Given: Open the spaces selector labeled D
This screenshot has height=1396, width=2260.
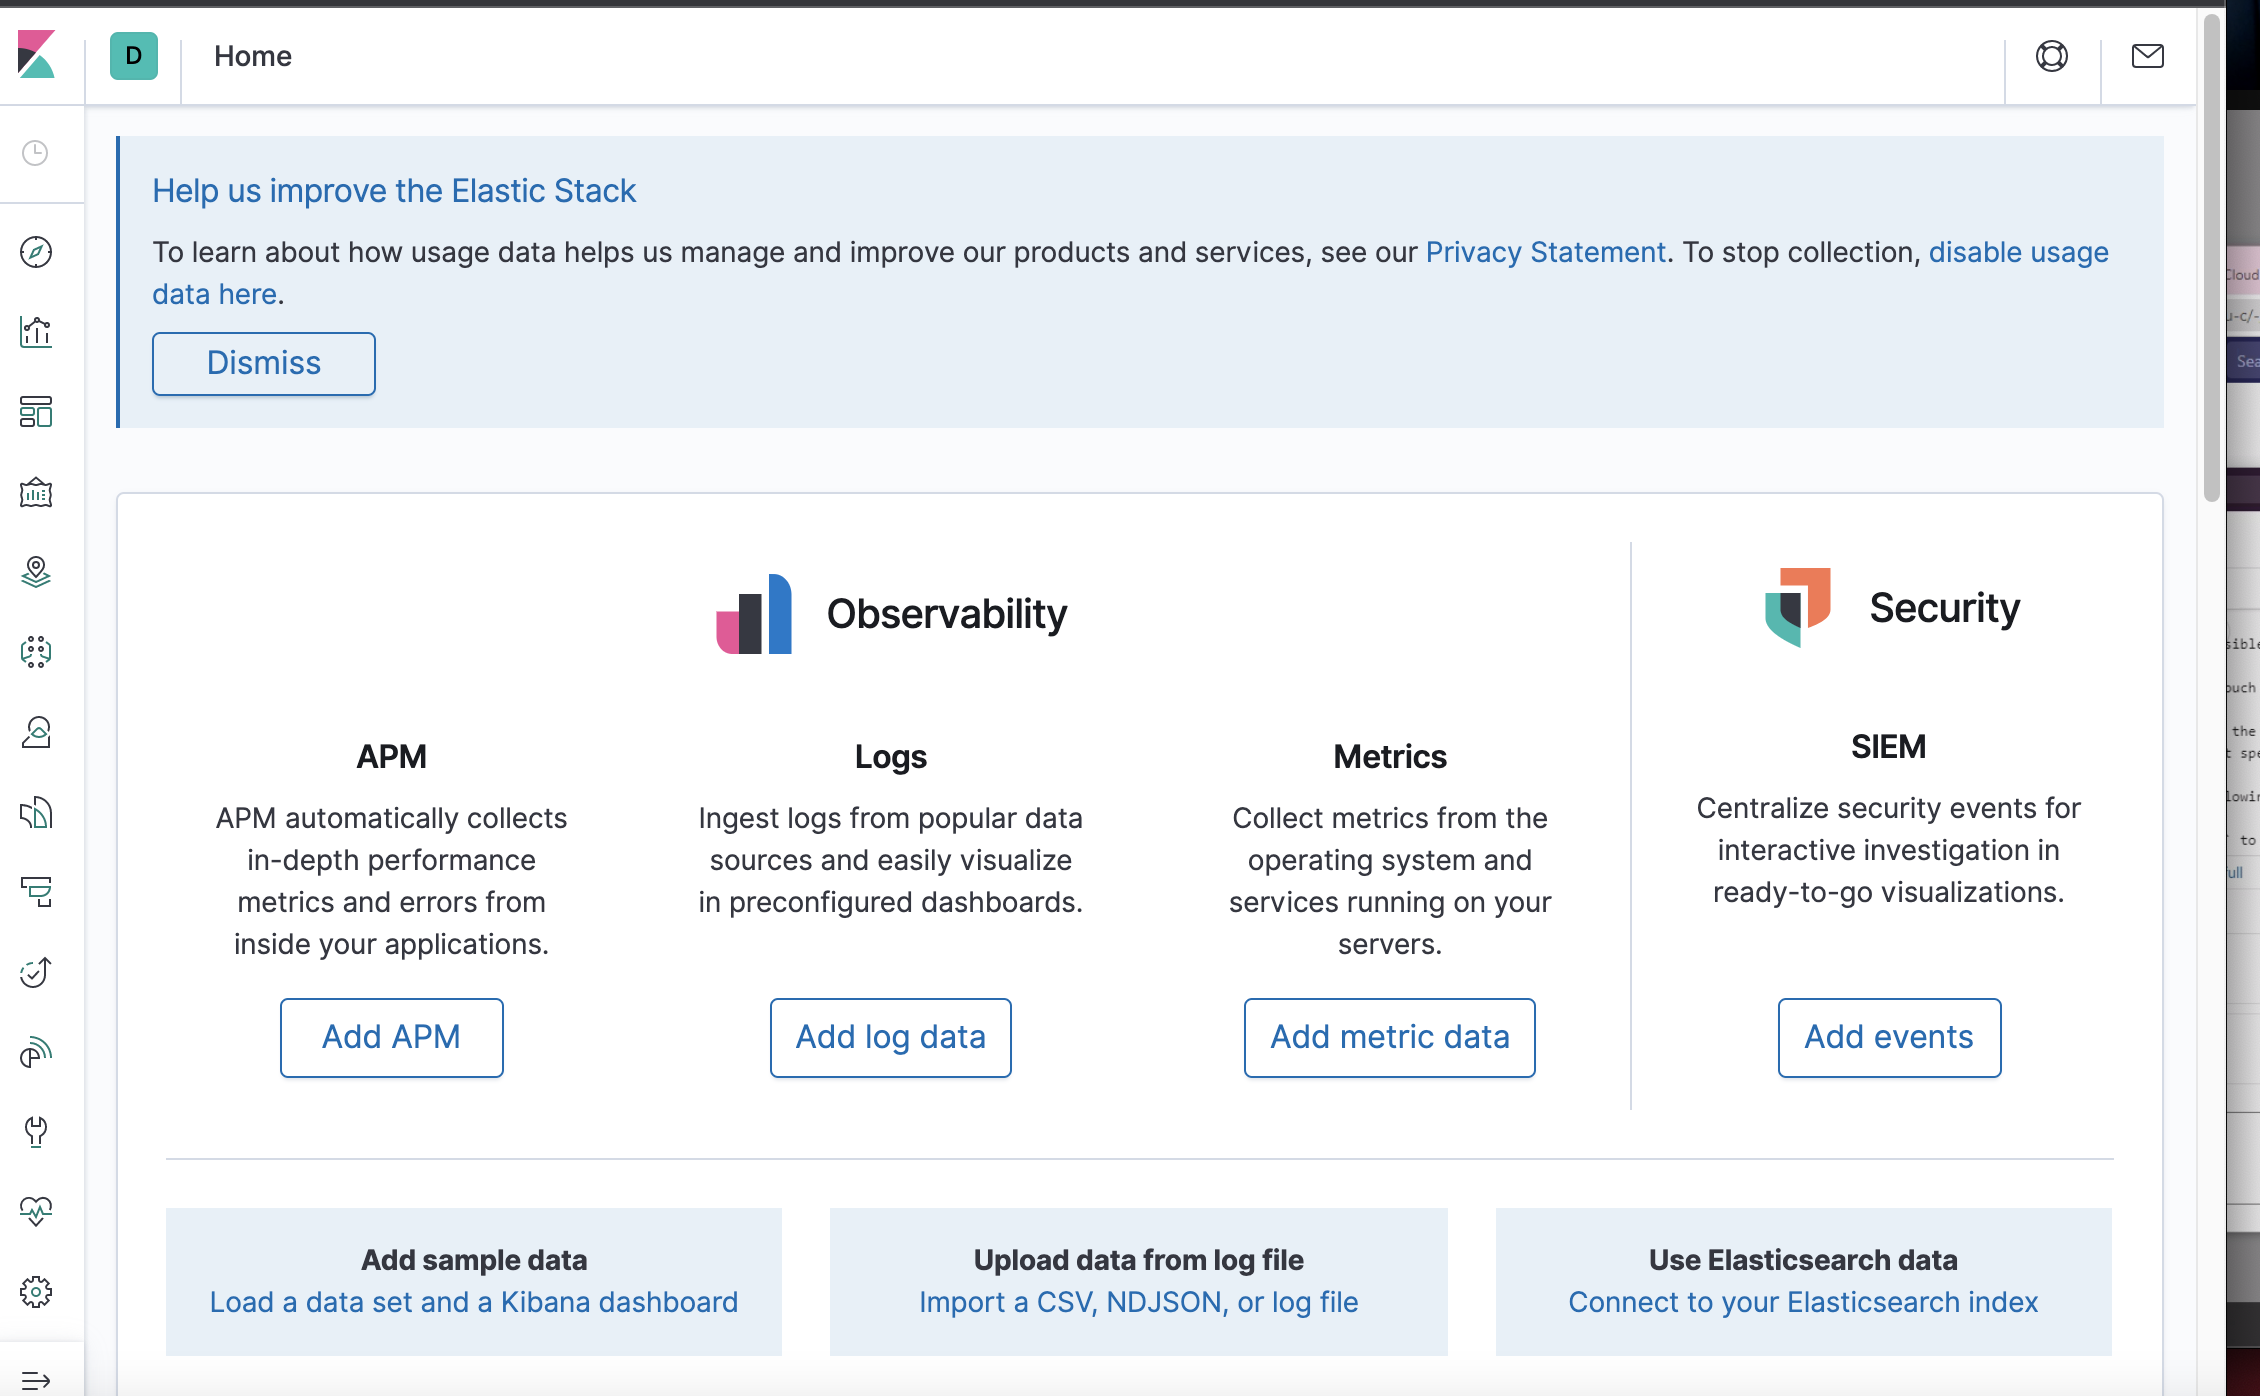Looking at the screenshot, I should pos(133,56).
